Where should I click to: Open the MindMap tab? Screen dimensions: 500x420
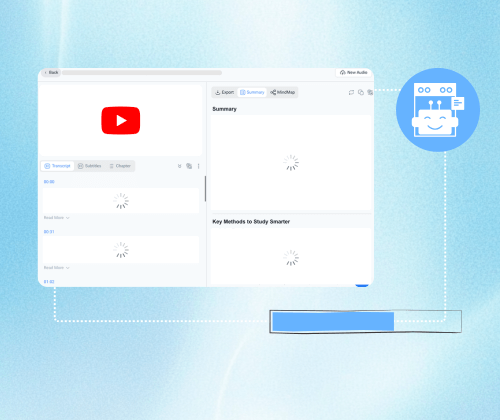[x=283, y=92]
